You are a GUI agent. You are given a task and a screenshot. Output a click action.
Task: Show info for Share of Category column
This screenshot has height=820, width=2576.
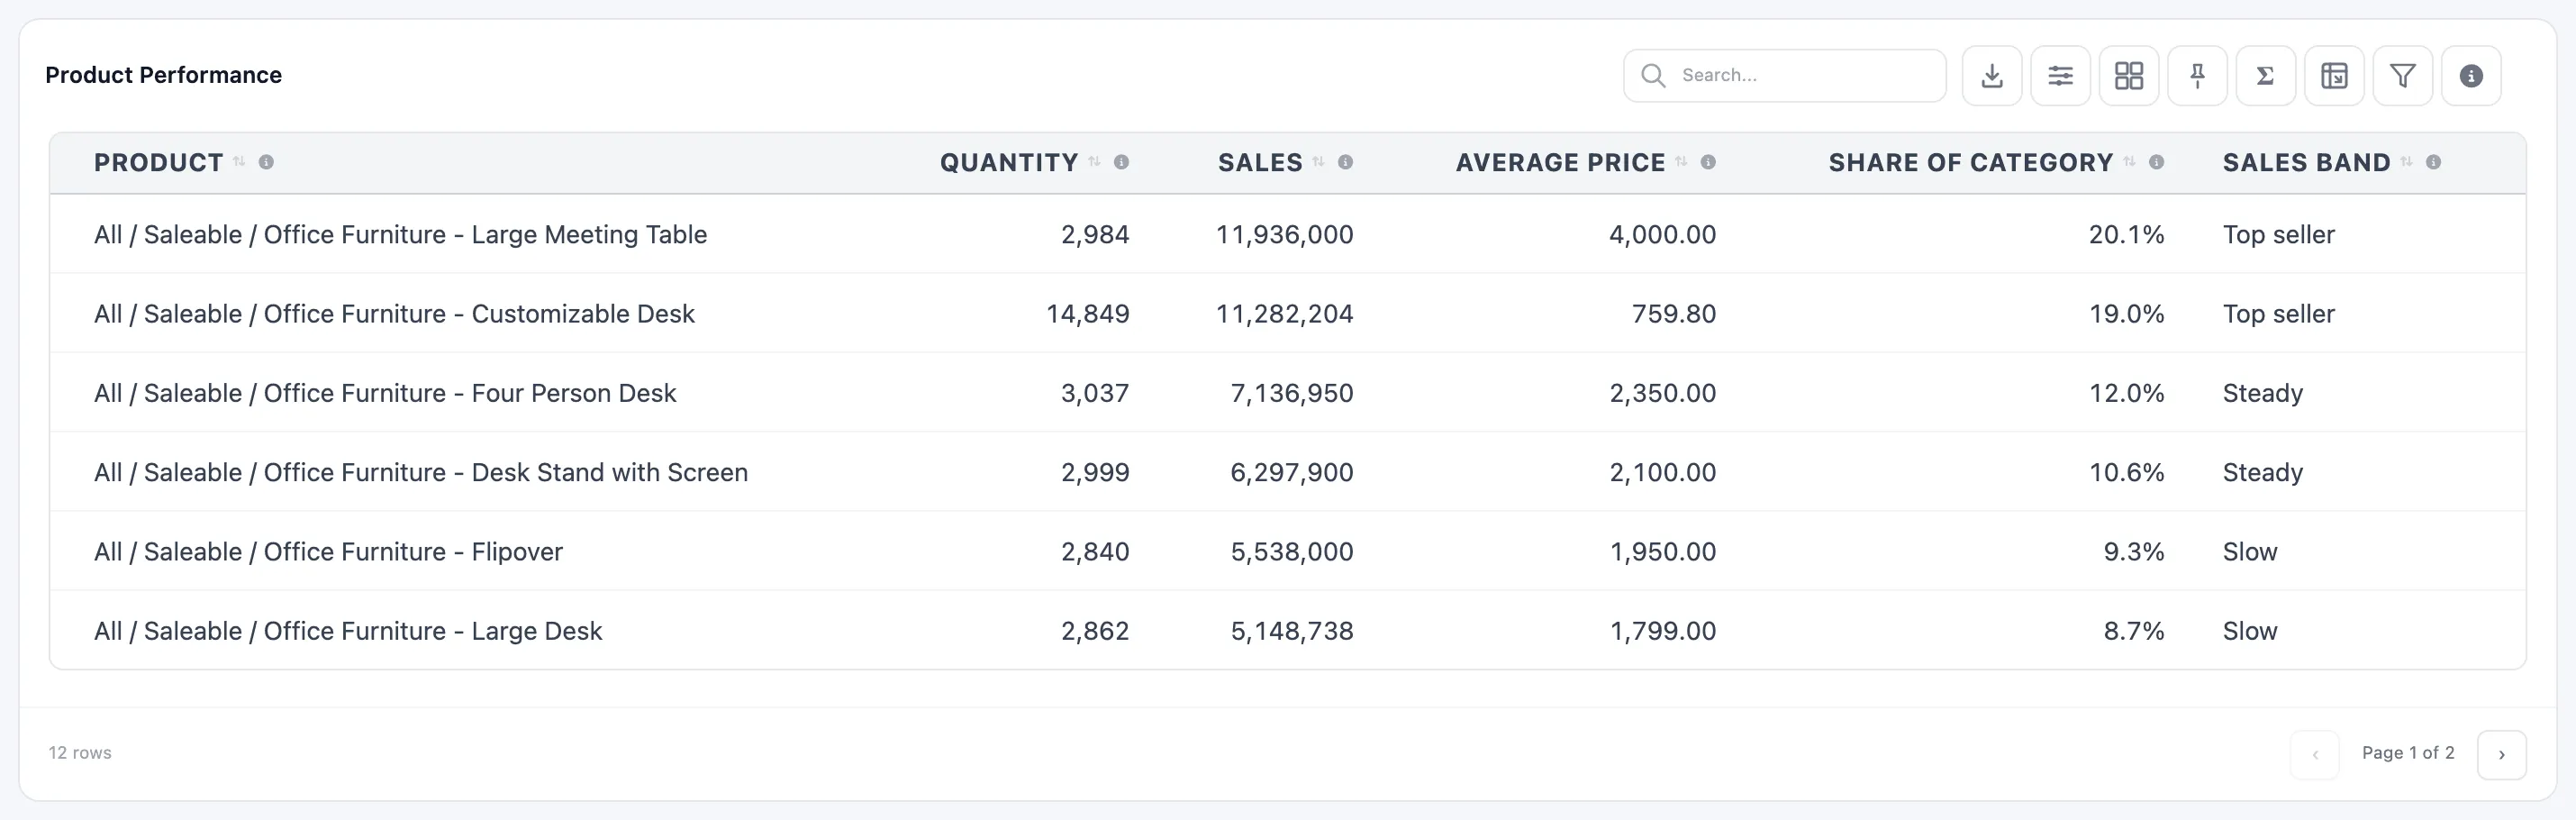pyautogui.click(x=2156, y=162)
